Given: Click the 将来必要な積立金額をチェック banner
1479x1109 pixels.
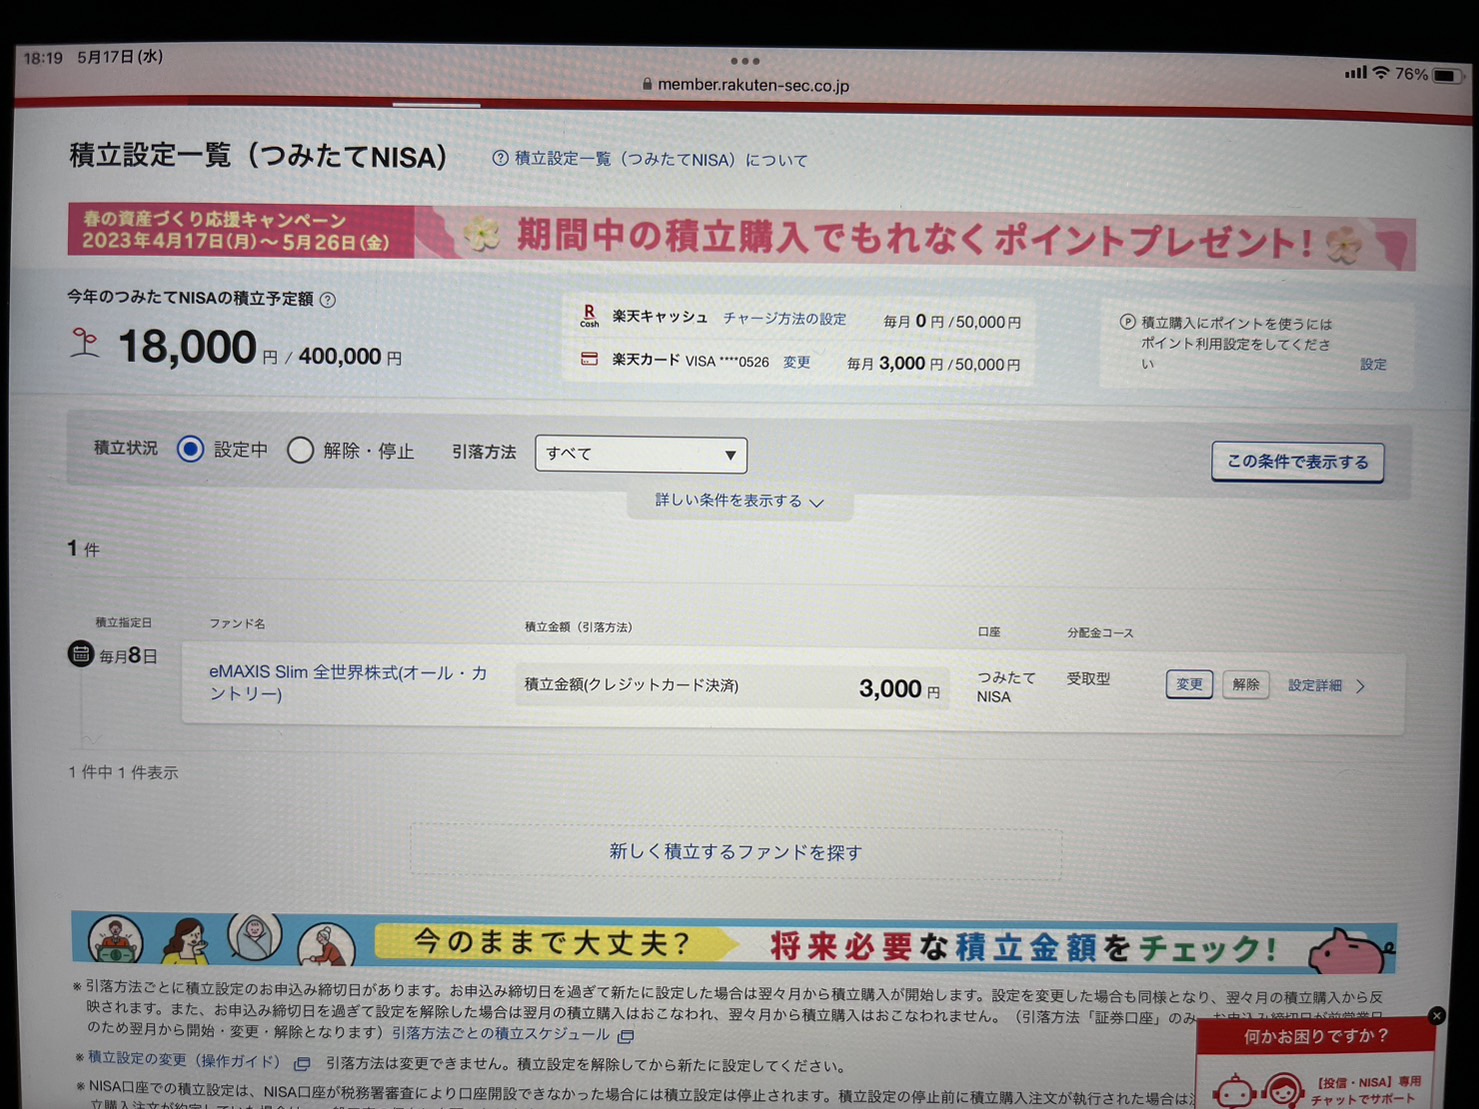Looking at the screenshot, I should click(x=734, y=943).
